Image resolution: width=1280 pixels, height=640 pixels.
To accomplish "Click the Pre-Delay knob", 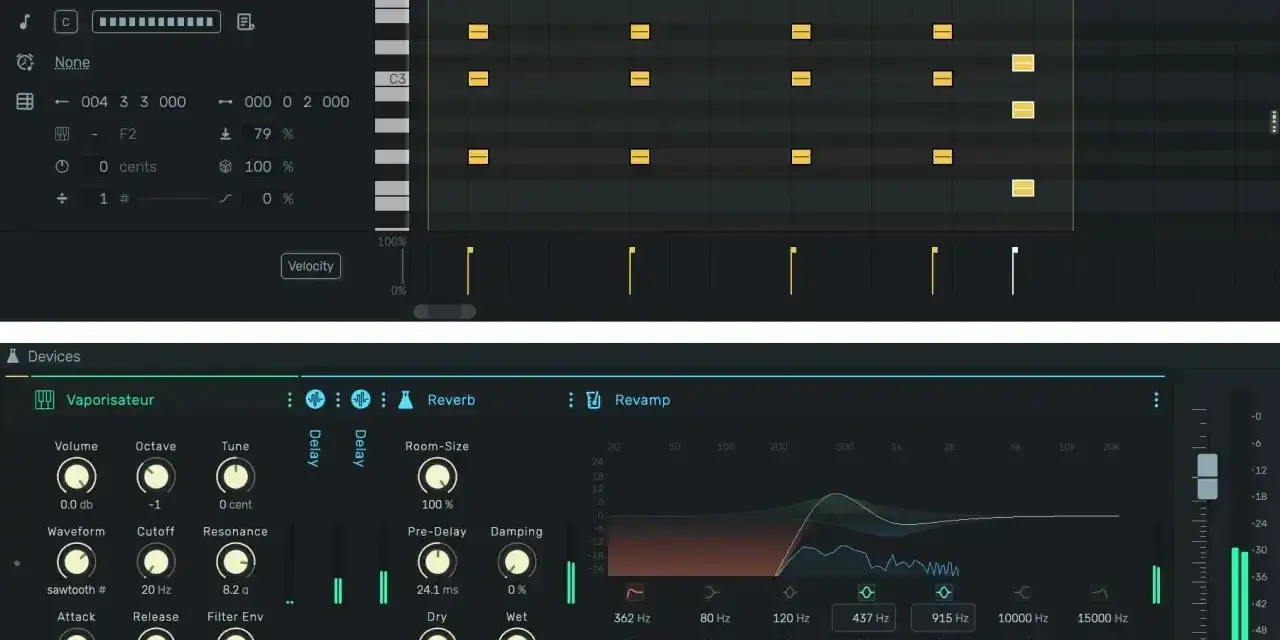I will pos(437,561).
